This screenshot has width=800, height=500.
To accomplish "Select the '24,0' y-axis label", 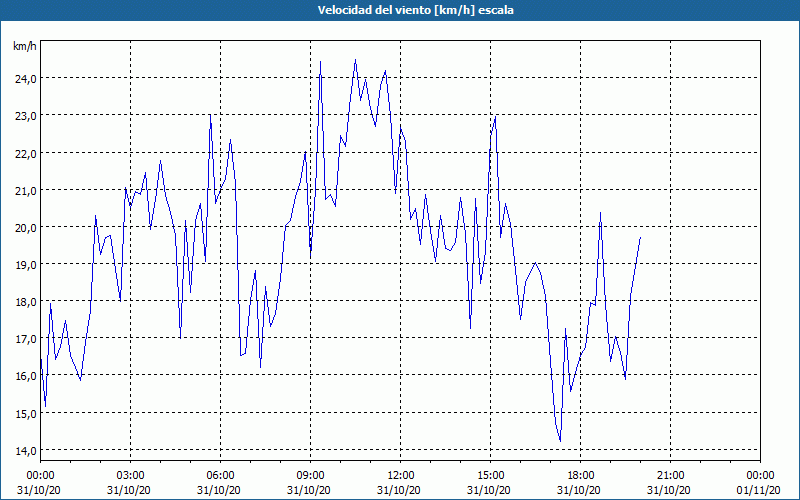I will pyautogui.click(x=26, y=79).
